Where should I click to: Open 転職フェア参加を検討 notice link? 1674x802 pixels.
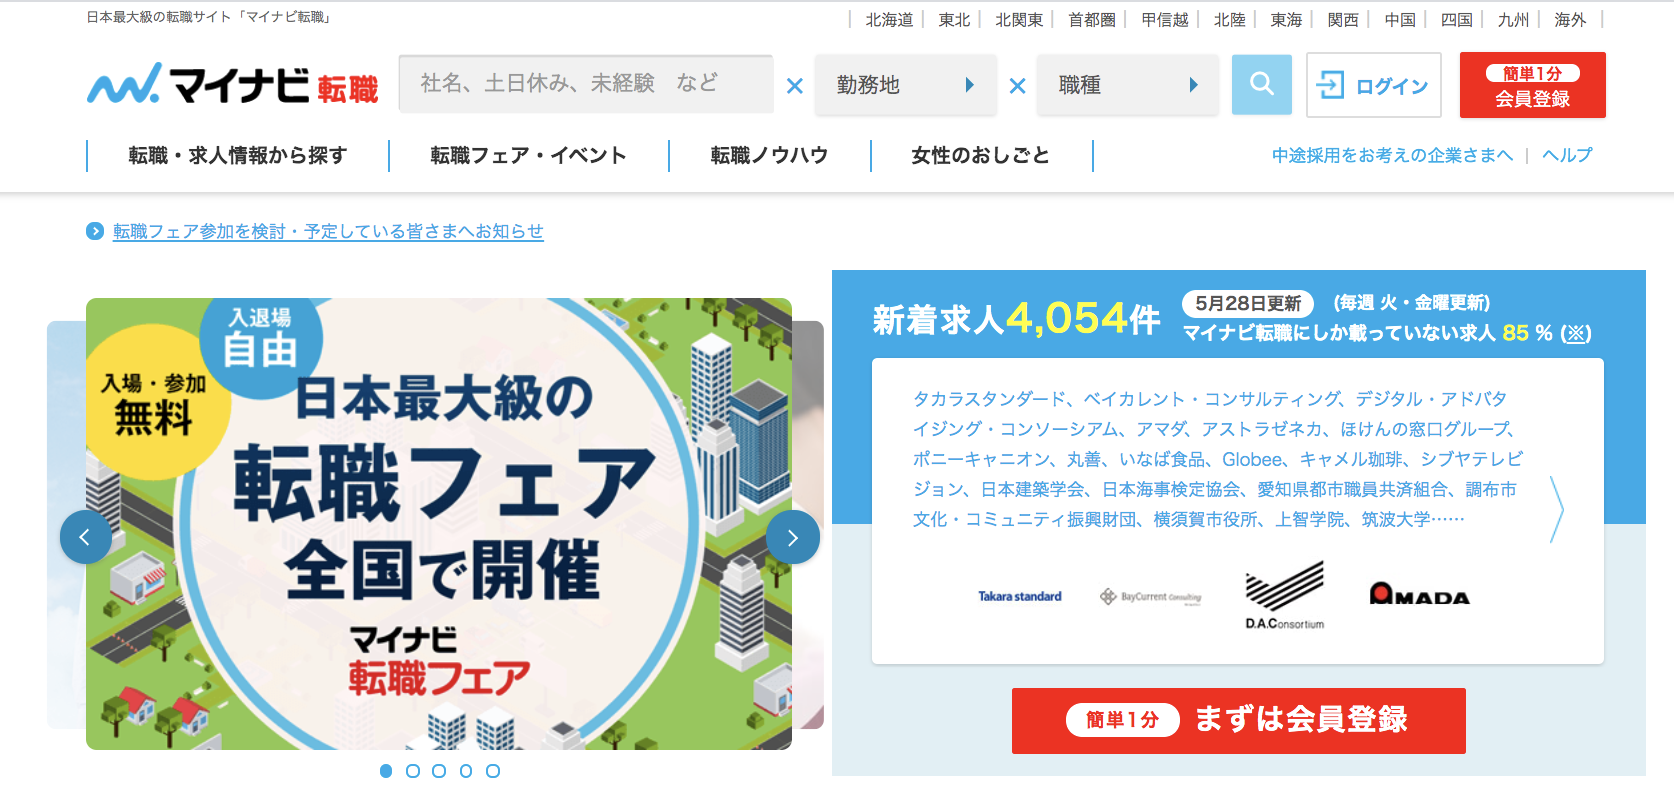click(x=328, y=231)
